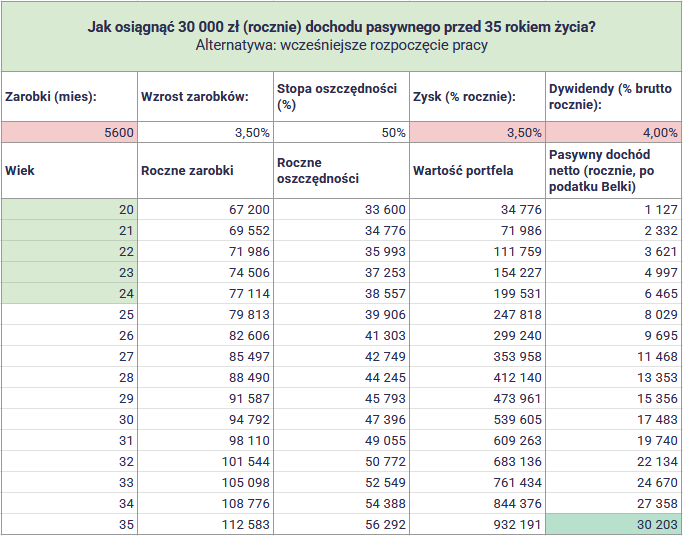
Task: Select the age 35 row cell
Action: click(69, 524)
